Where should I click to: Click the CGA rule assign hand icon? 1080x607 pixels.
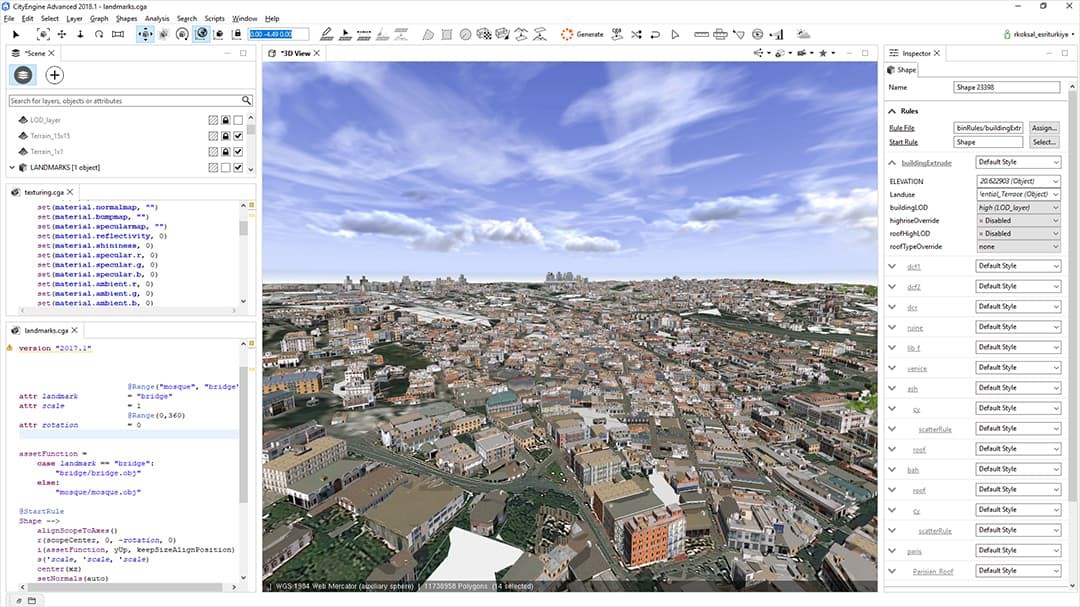click(x=617, y=34)
